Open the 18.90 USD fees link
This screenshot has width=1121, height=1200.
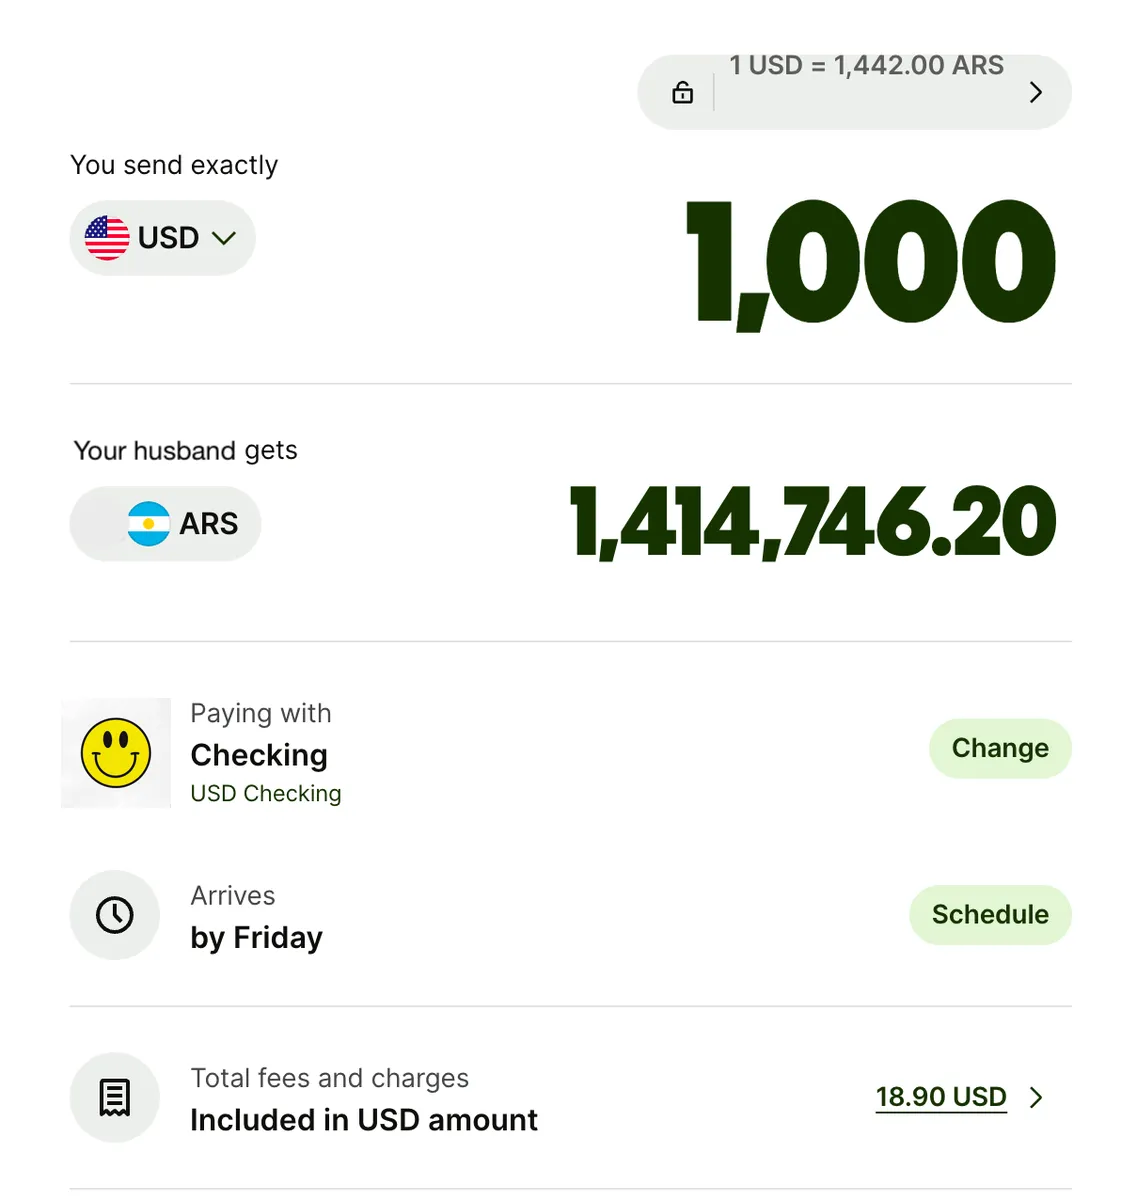(941, 1097)
